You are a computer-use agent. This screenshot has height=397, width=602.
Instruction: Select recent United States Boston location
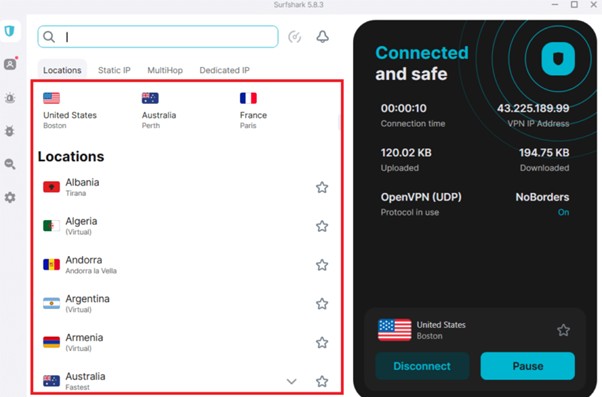tap(69, 111)
